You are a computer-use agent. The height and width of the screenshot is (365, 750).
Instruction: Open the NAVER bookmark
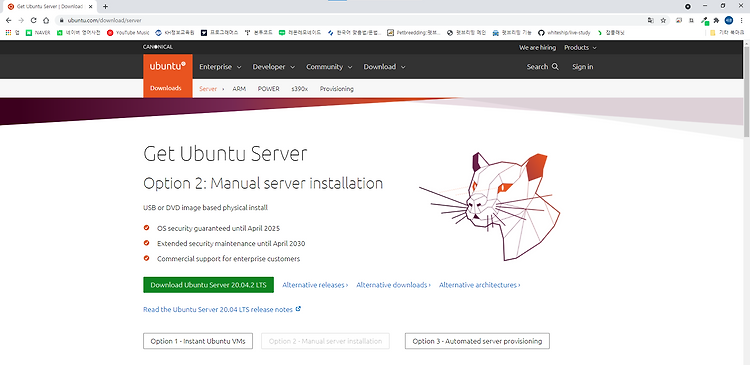click(38, 33)
